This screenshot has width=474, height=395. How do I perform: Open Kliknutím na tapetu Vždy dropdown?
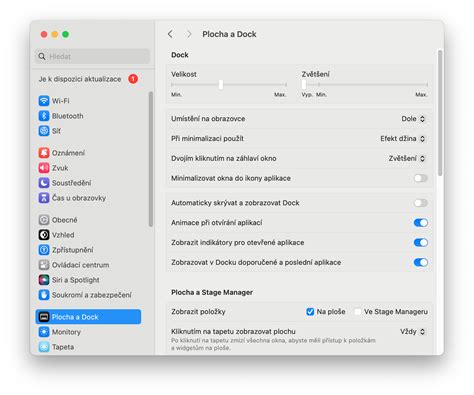tap(413, 331)
